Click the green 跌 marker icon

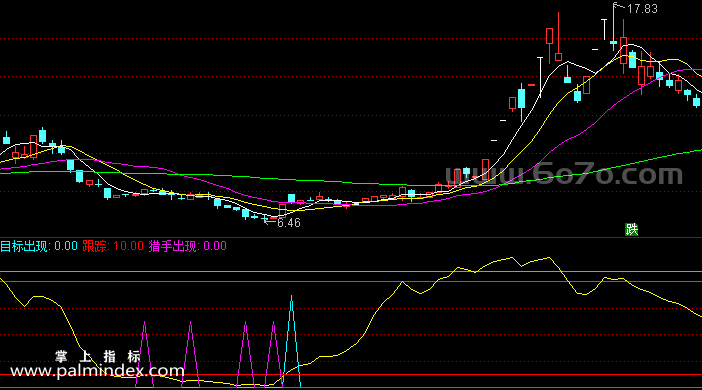click(632, 230)
